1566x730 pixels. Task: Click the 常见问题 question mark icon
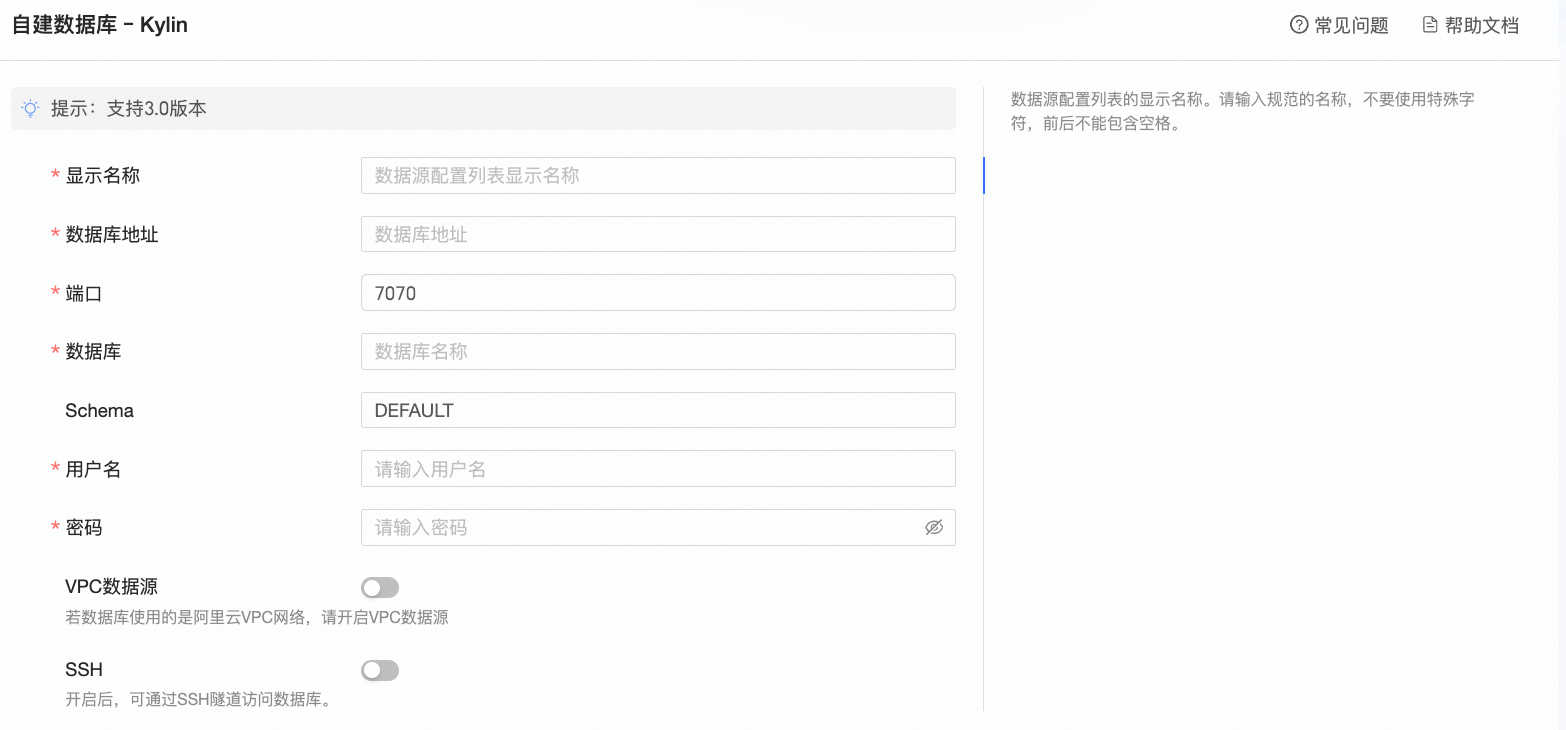pos(1299,25)
